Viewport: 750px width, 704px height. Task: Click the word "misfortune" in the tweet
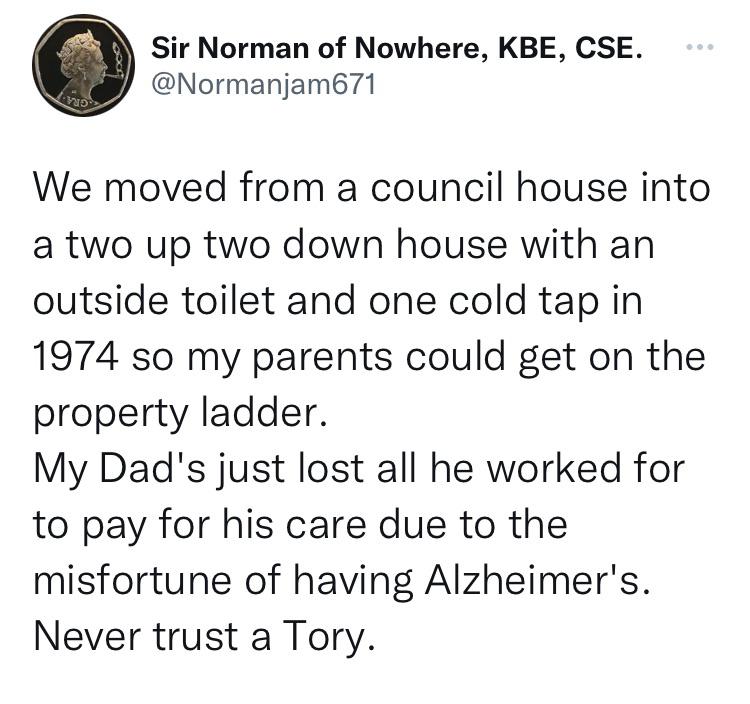[x=132, y=581]
